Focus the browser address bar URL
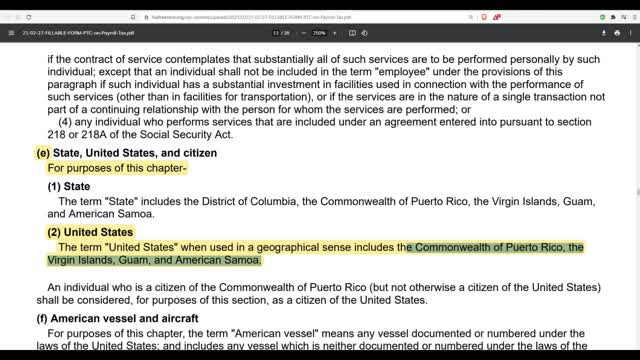Image resolution: width=640 pixels, height=360 pixels. 251,17
